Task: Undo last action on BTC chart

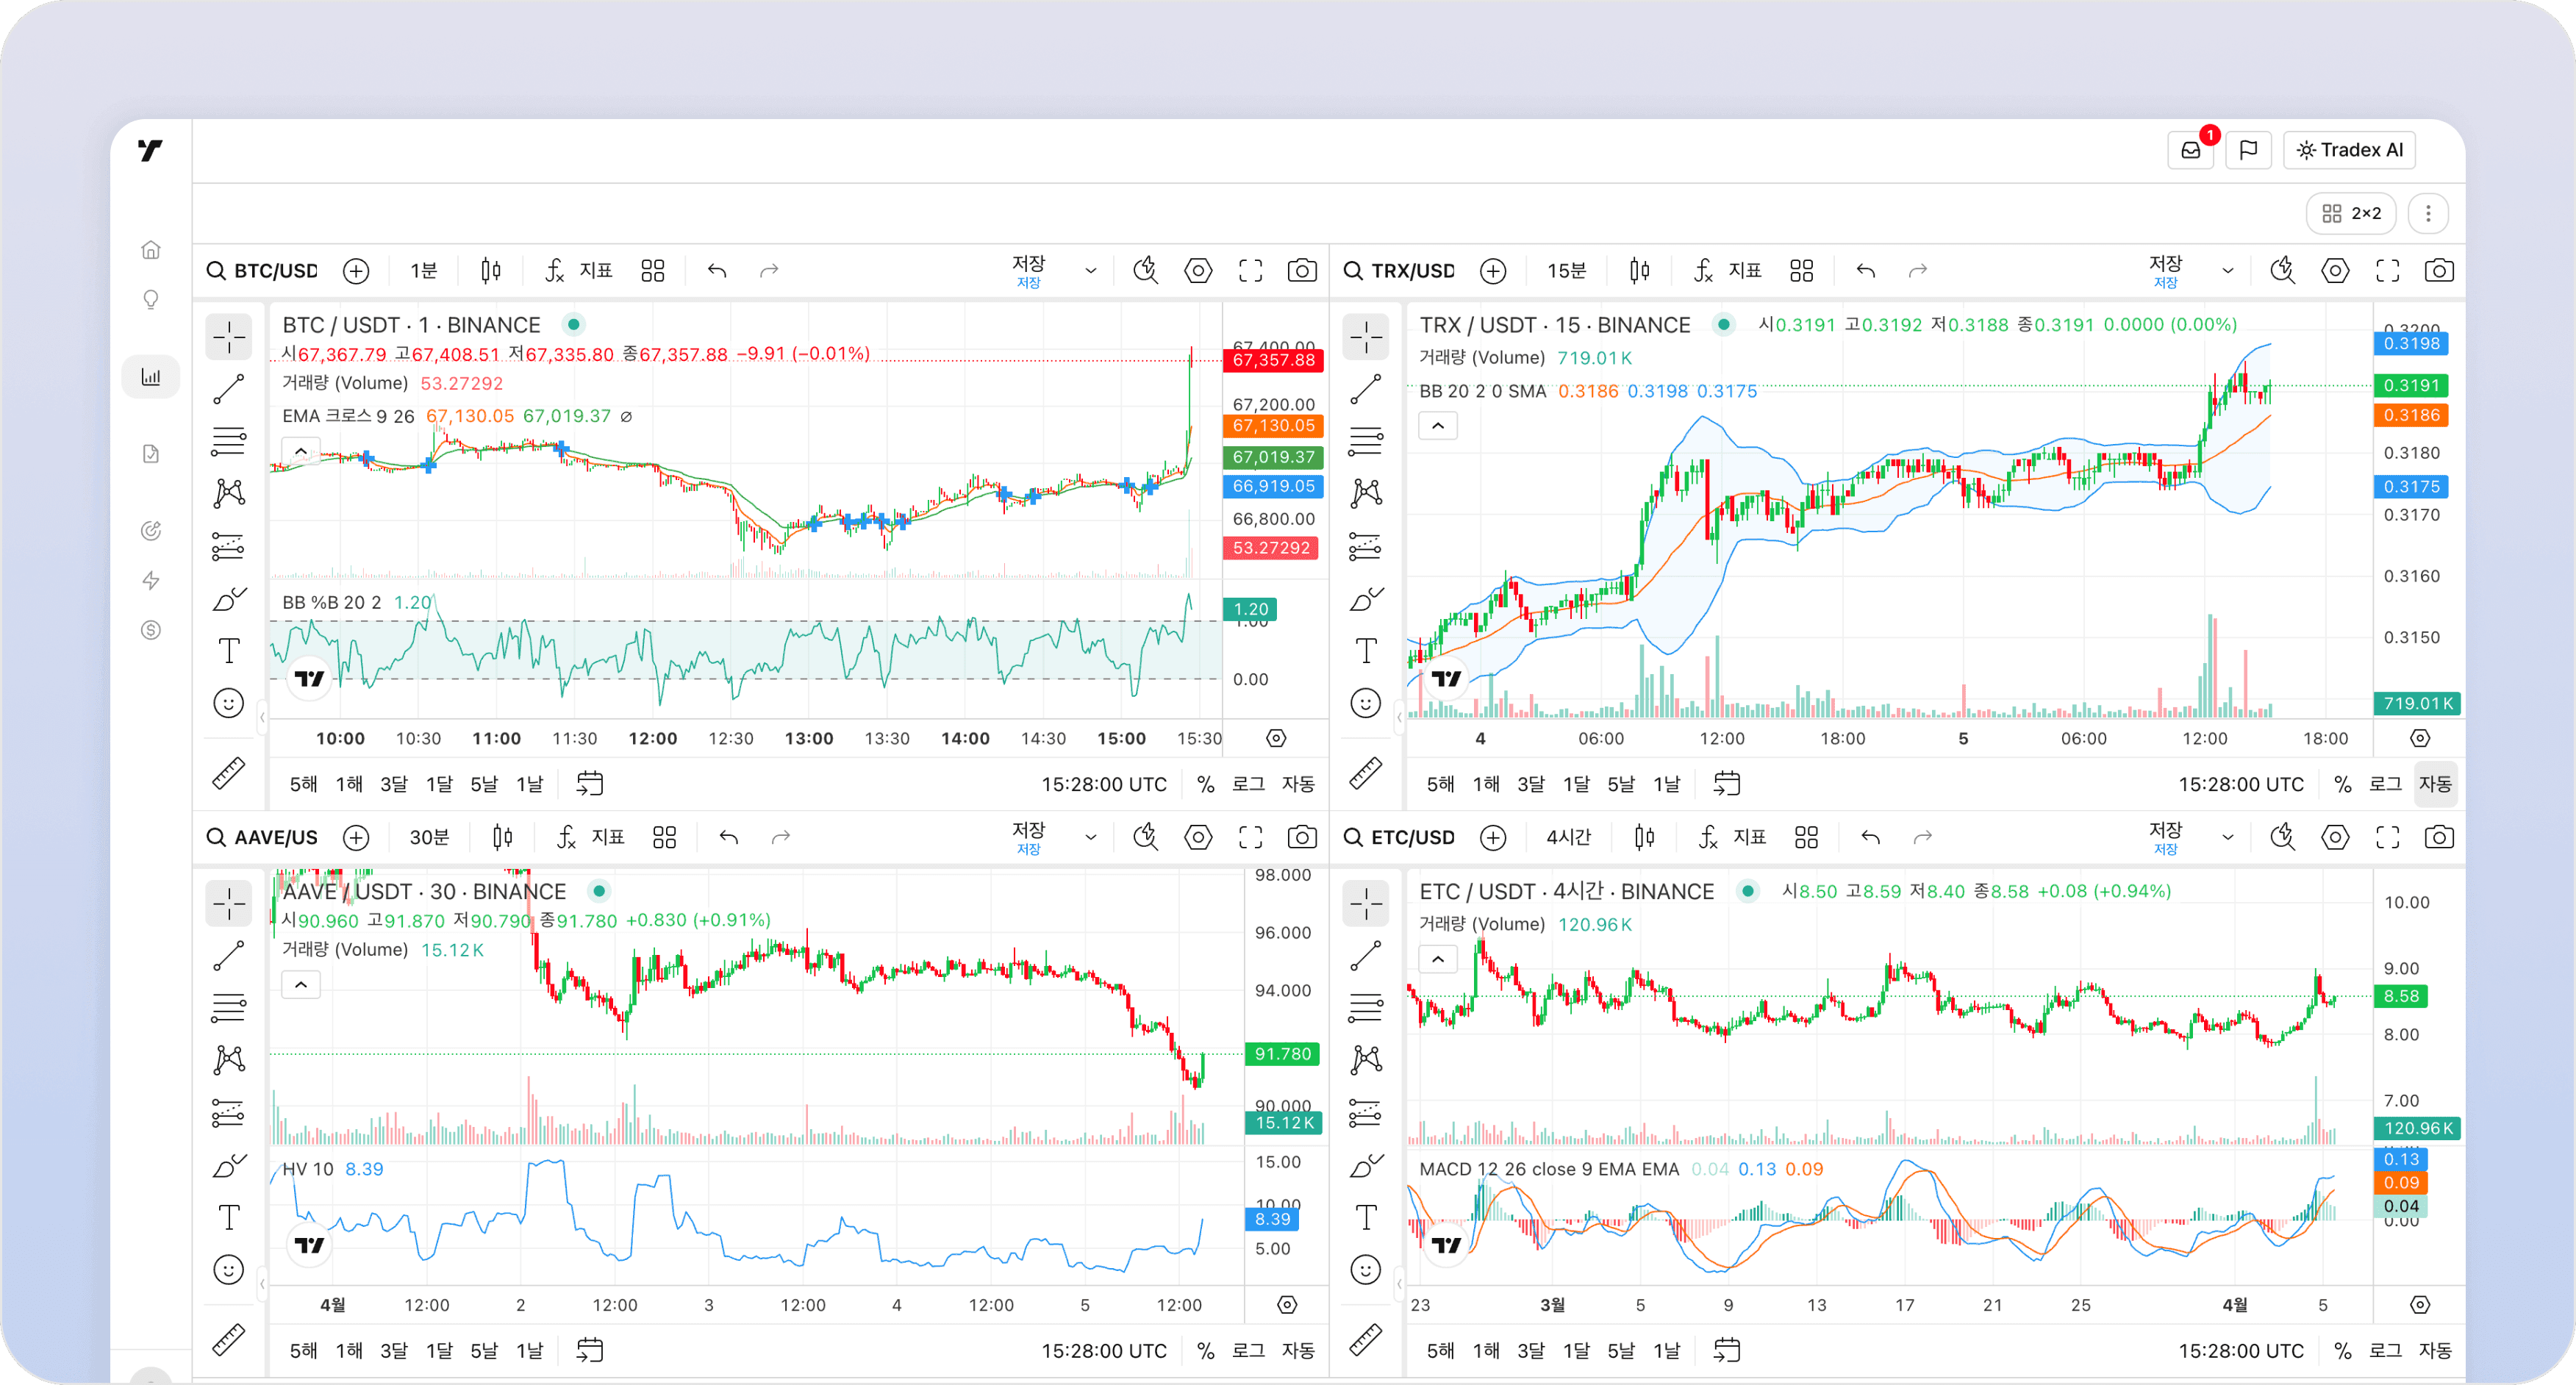Action: (717, 271)
